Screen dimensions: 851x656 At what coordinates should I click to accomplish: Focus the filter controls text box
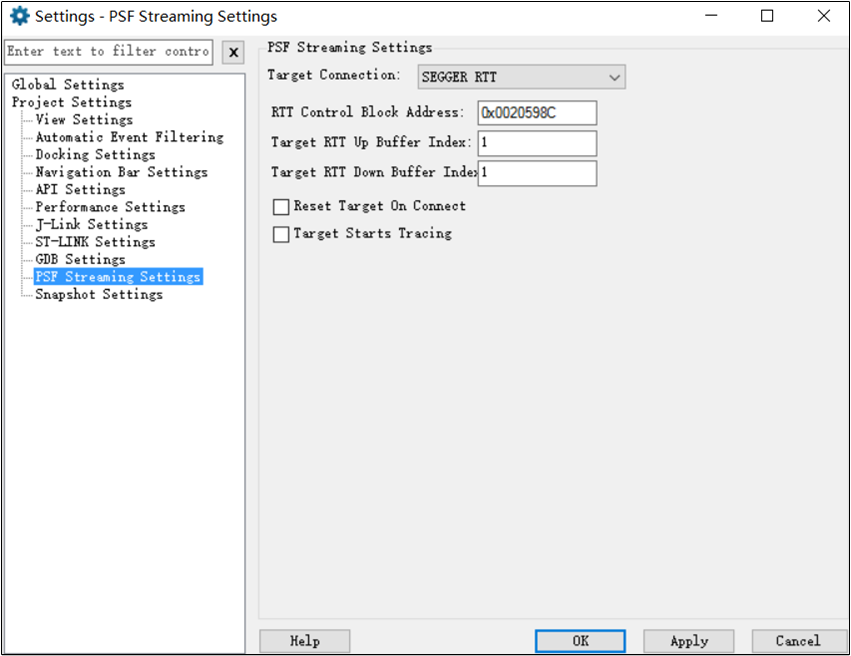pyautogui.click(x=108, y=52)
